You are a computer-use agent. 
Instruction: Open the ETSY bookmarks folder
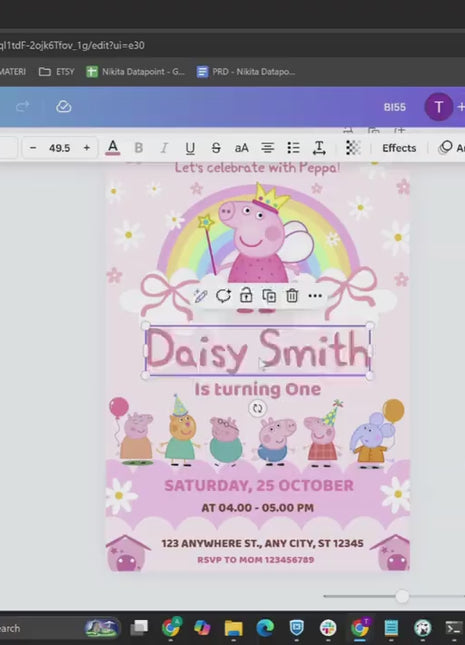pos(56,72)
